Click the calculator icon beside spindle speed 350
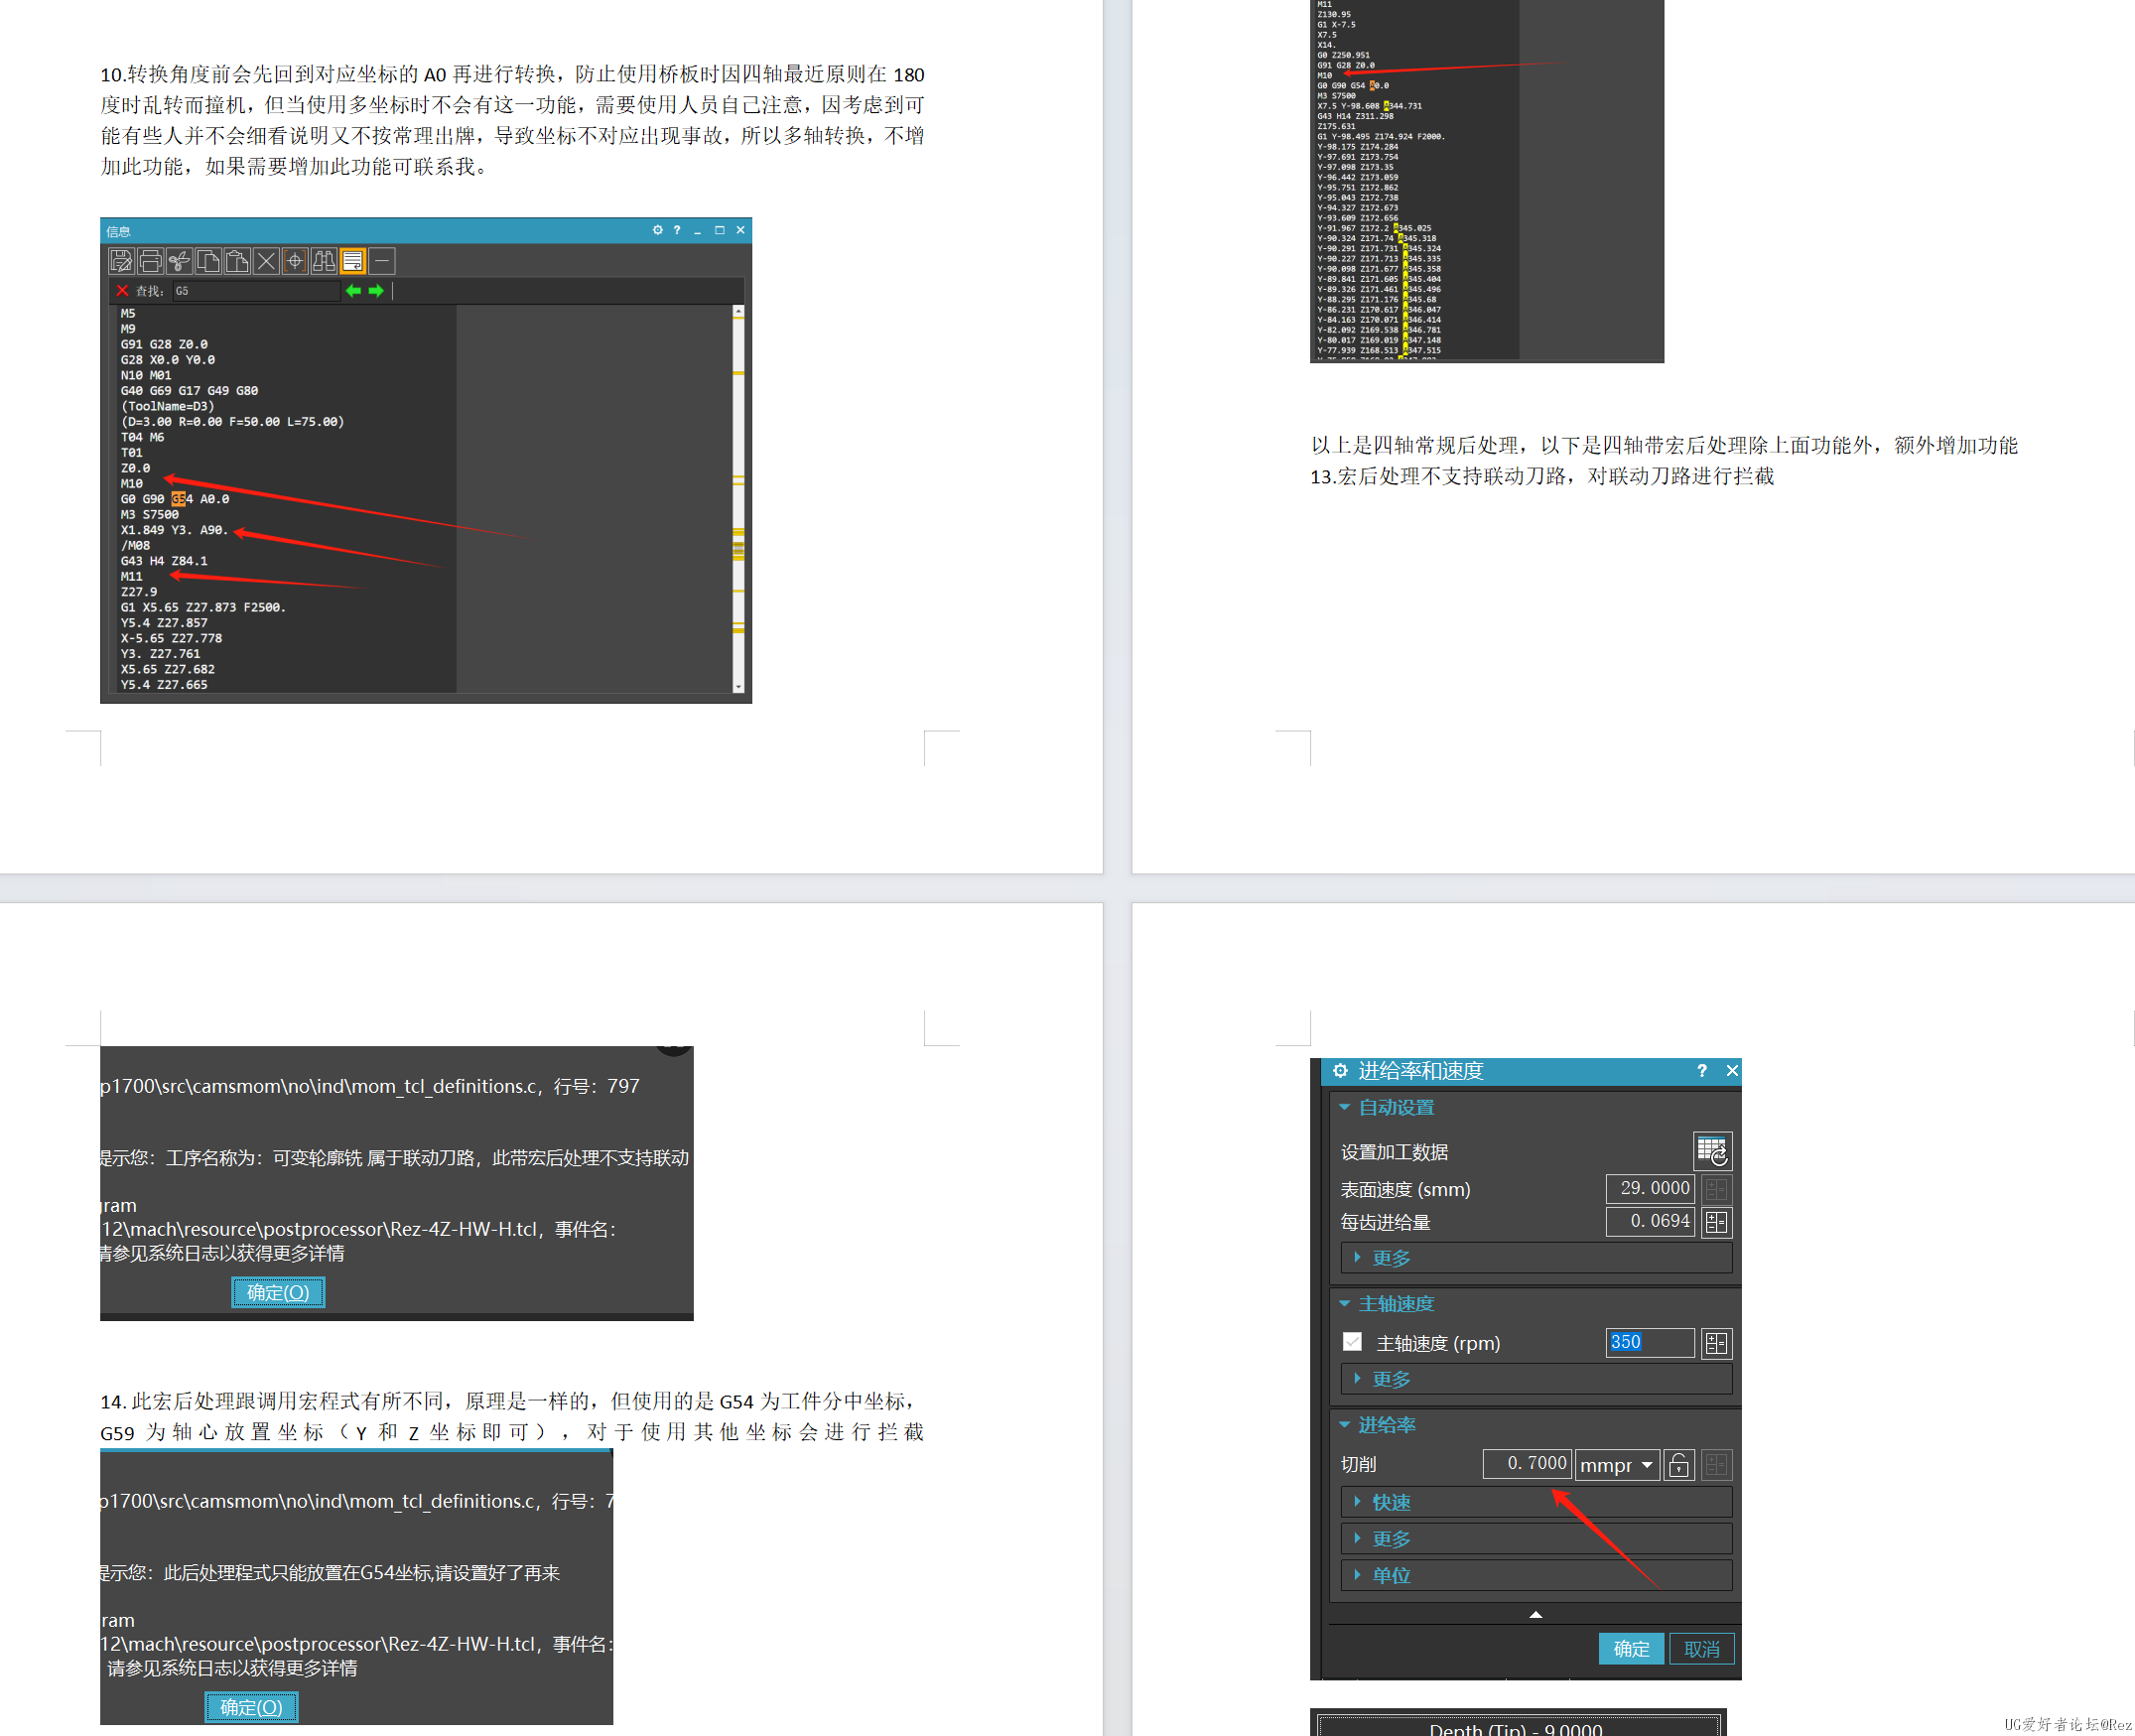2135x1736 pixels. 1716,1343
